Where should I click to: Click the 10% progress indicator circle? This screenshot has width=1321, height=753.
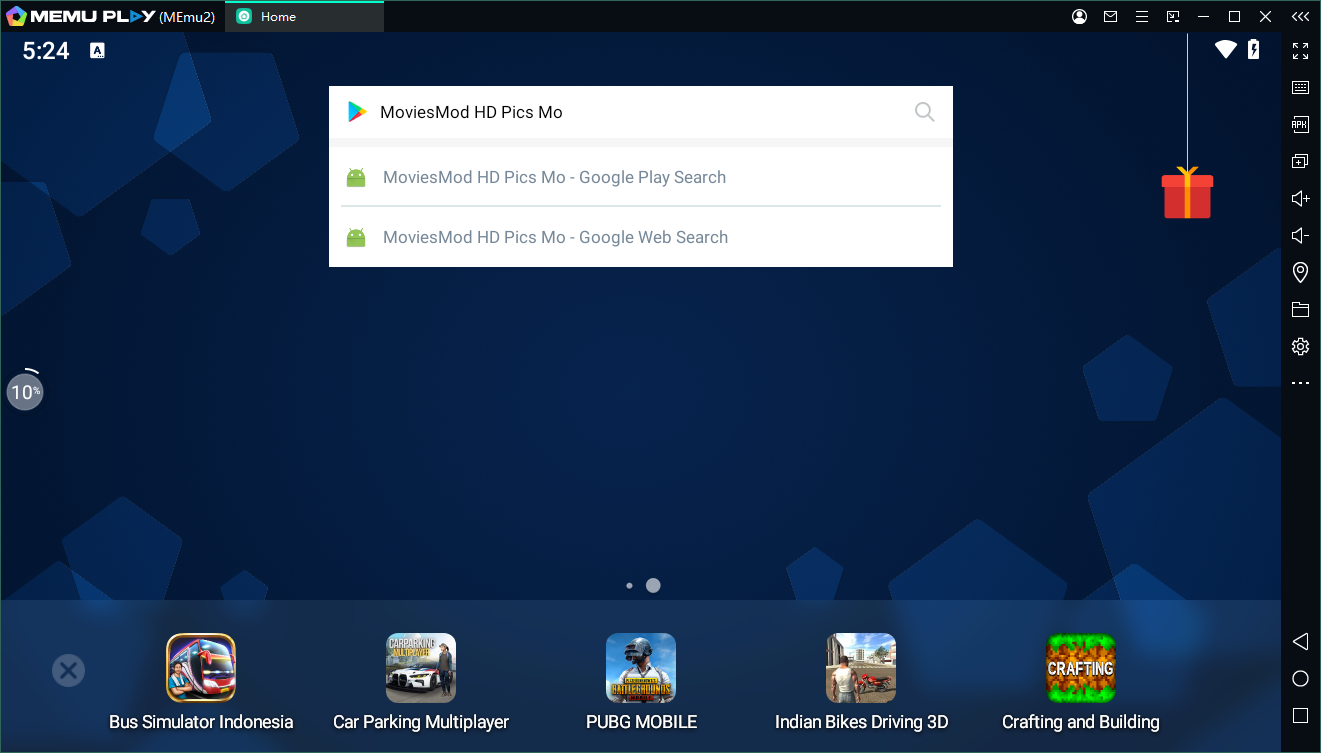[25, 391]
